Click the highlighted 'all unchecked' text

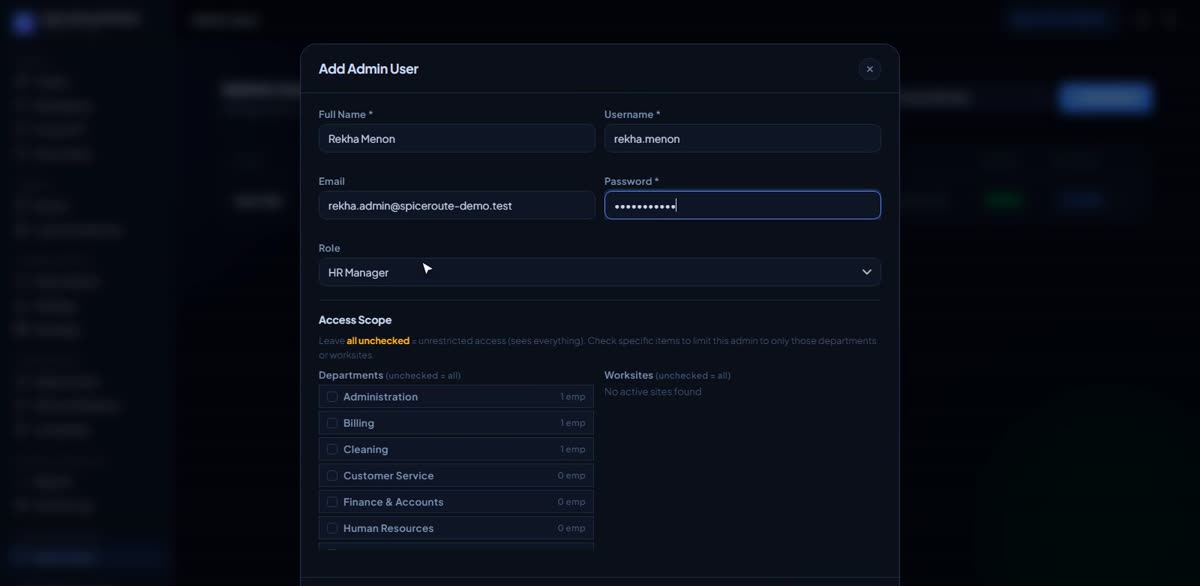pos(378,341)
